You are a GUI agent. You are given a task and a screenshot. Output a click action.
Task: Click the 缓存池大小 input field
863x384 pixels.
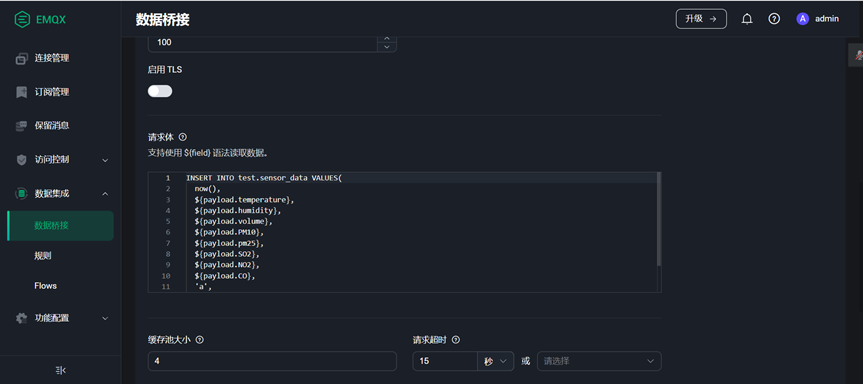(x=272, y=361)
